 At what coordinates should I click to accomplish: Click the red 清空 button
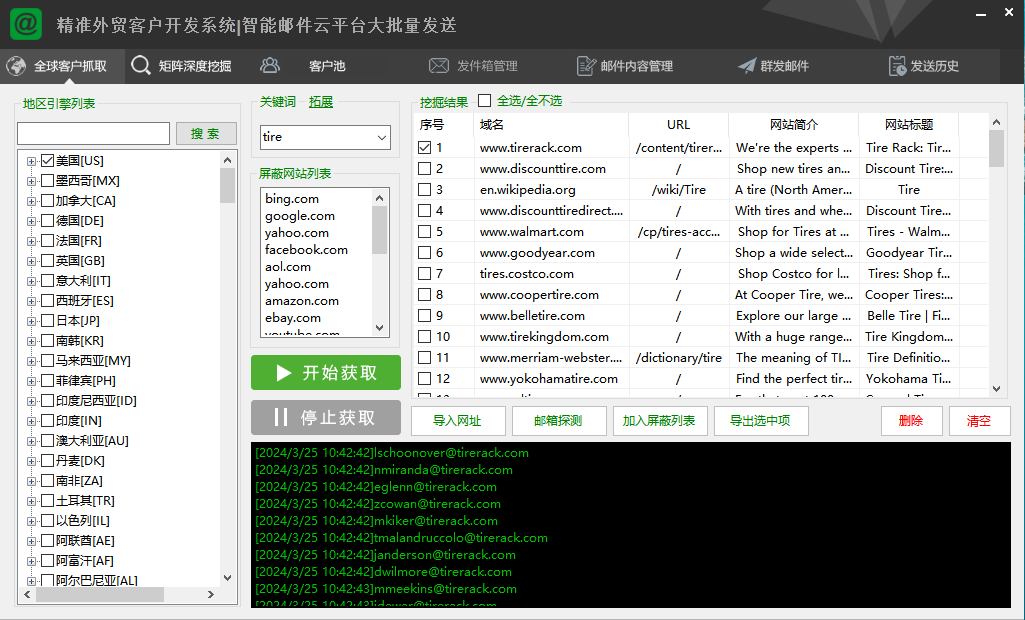979,421
